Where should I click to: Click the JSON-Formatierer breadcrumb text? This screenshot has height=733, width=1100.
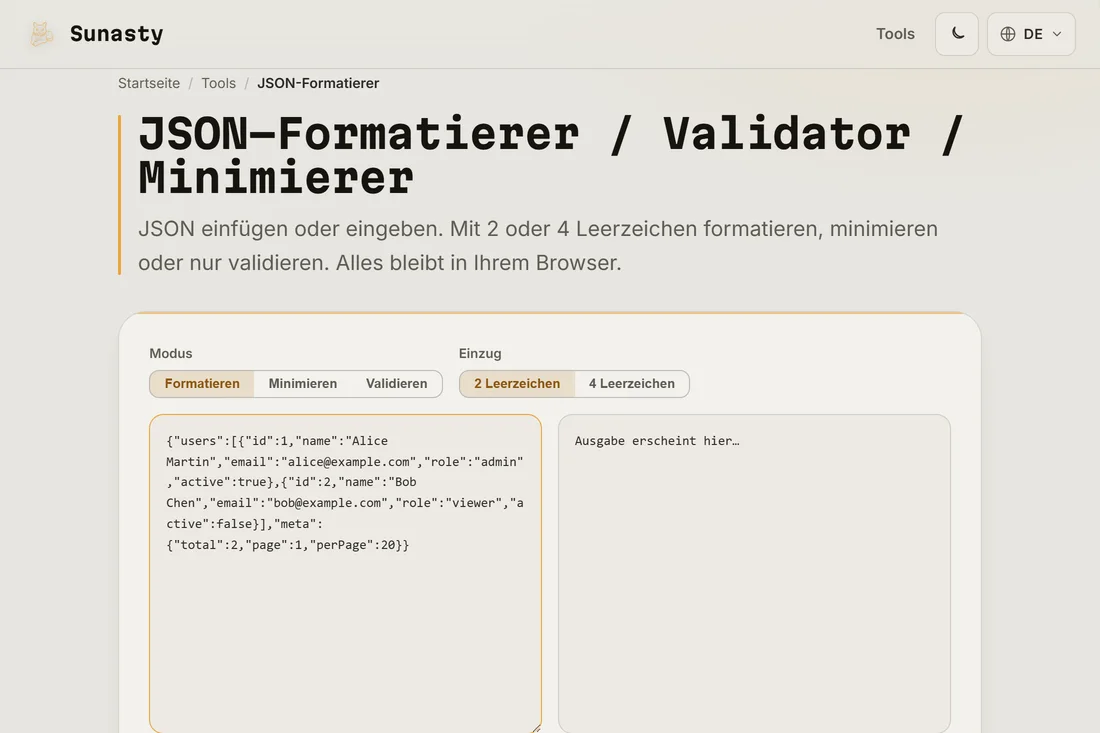point(318,83)
